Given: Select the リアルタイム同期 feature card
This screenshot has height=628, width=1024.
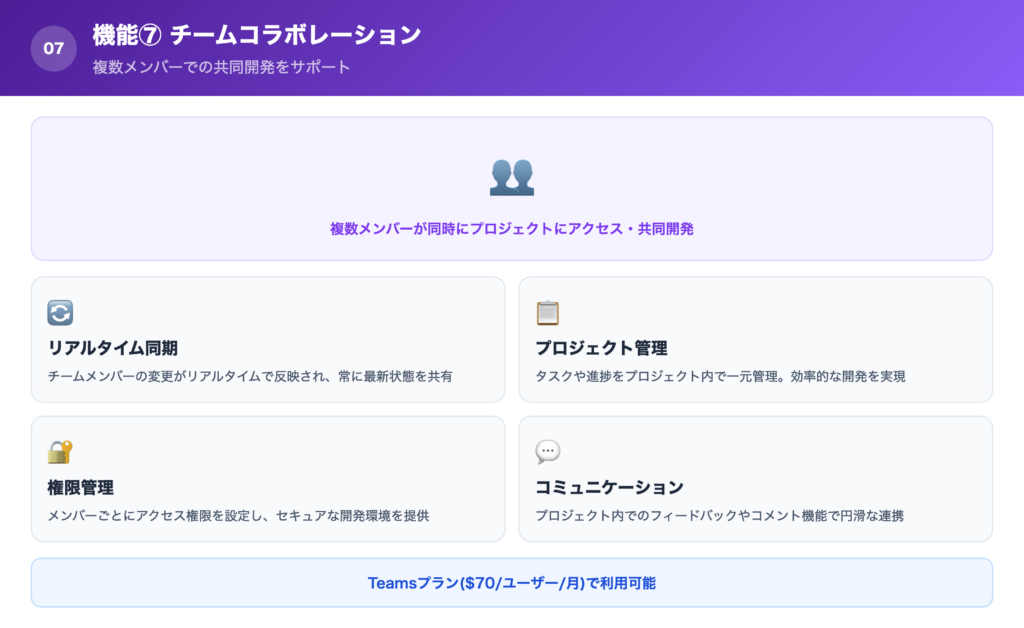Looking at the screenshot, I should pos(268,339).
